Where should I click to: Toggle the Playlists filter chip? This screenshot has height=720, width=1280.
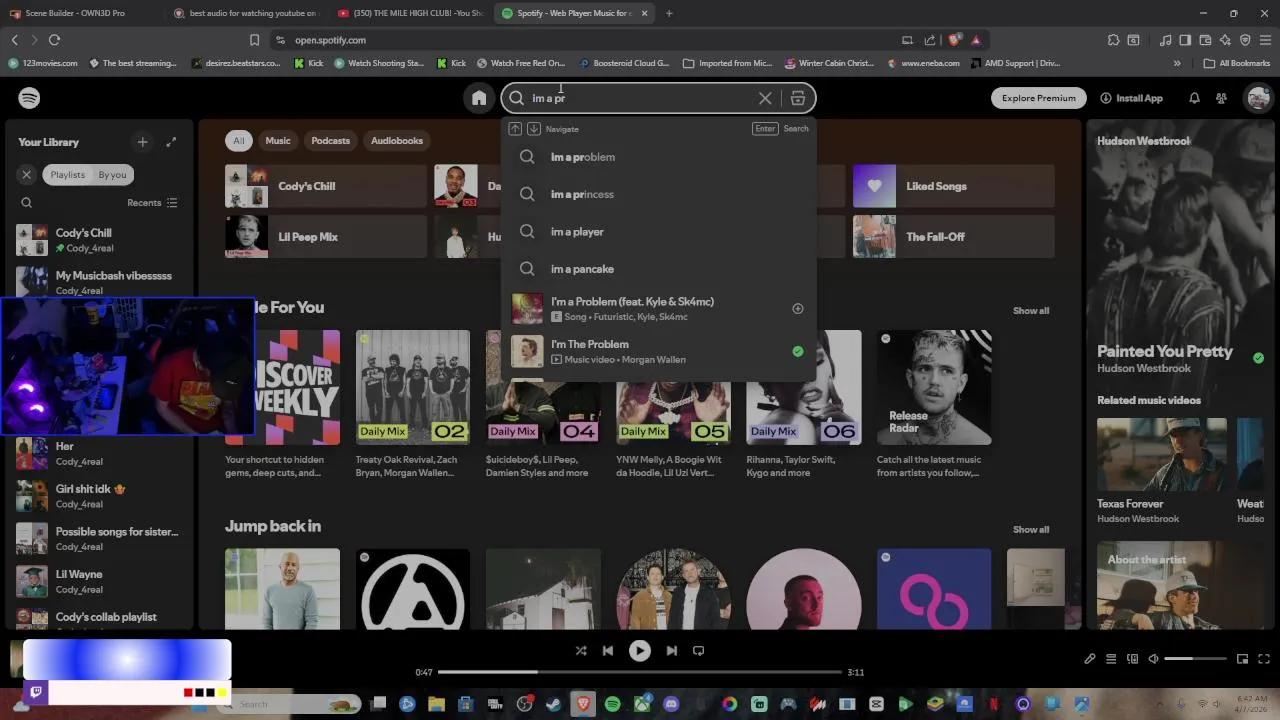click(68, 175)
